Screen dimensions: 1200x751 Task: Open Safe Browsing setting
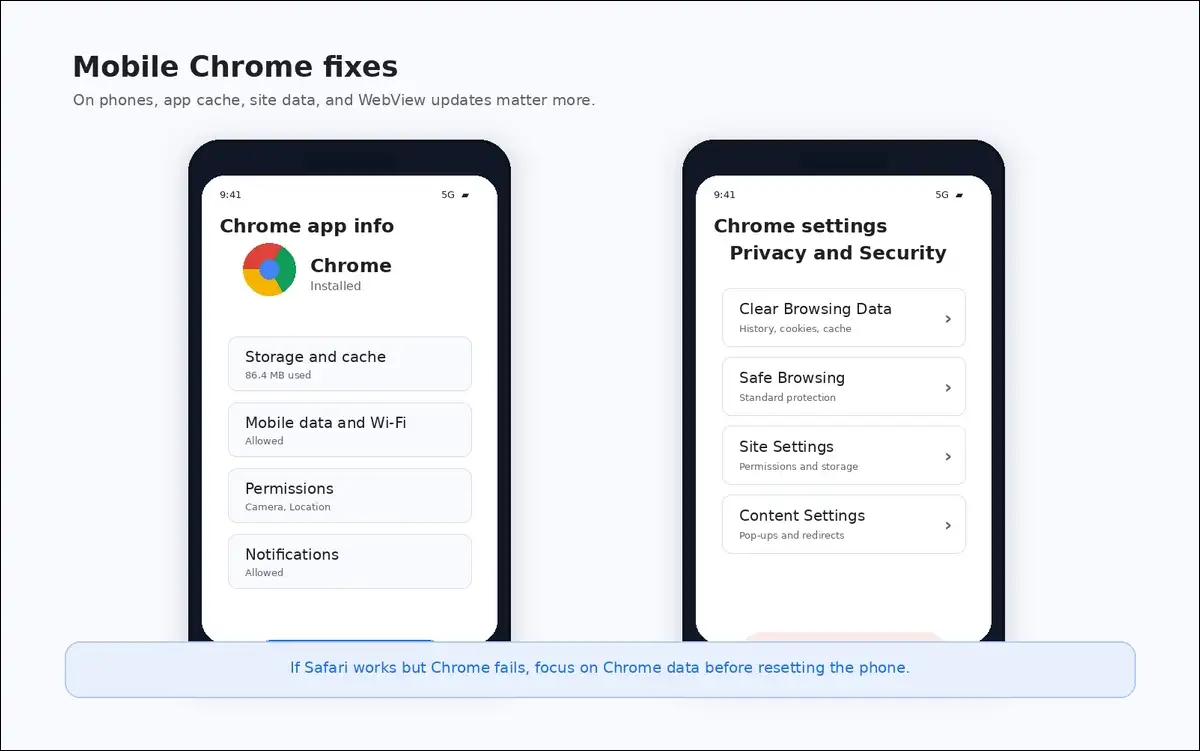tap(844, 387)
